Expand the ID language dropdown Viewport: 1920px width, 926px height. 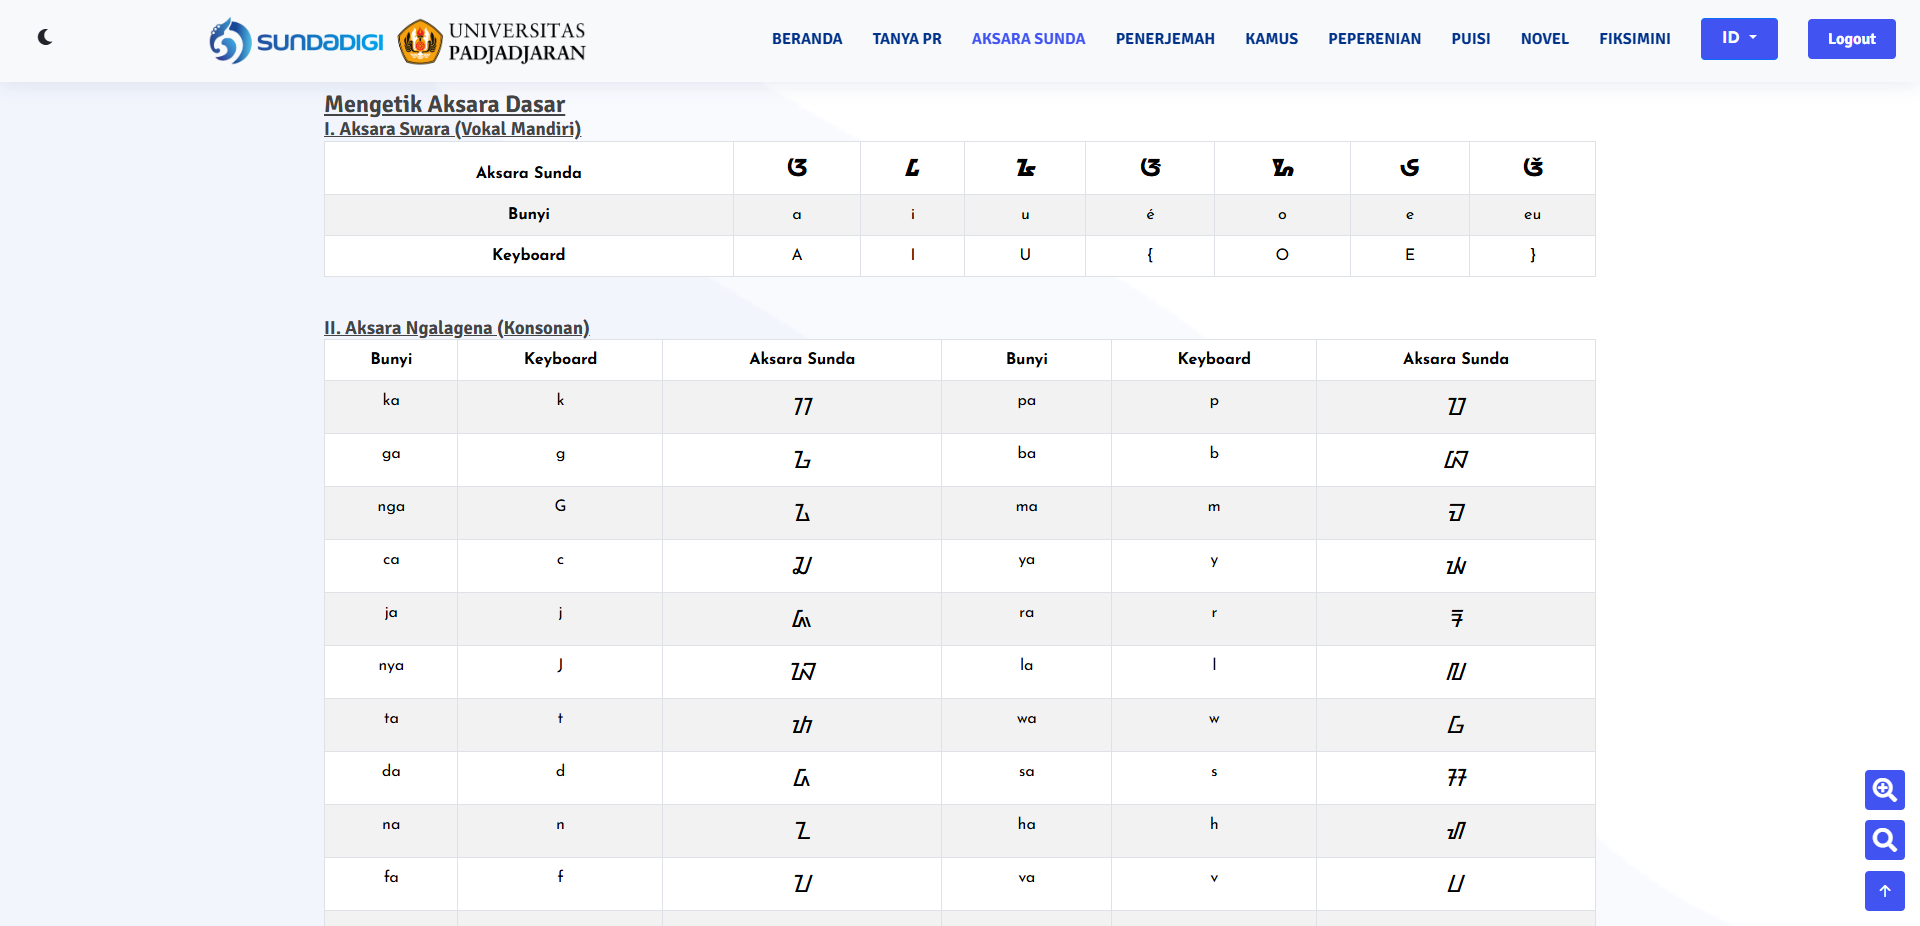tap(1739, 38)
